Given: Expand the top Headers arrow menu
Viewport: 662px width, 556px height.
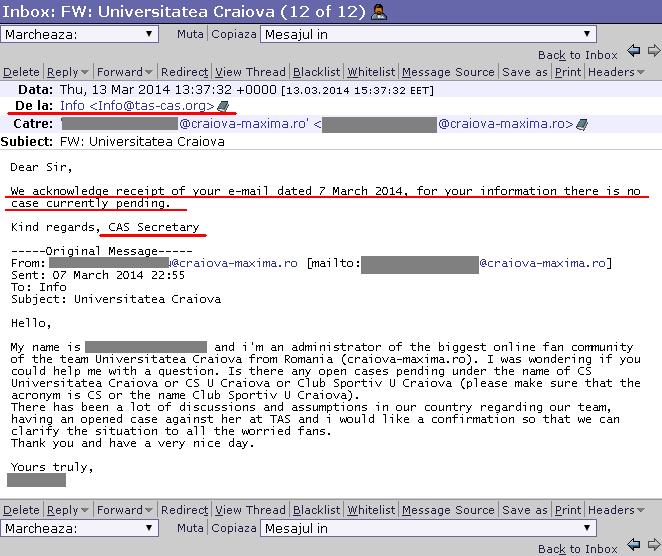Looking at the screenshot, I should [640, 73].
